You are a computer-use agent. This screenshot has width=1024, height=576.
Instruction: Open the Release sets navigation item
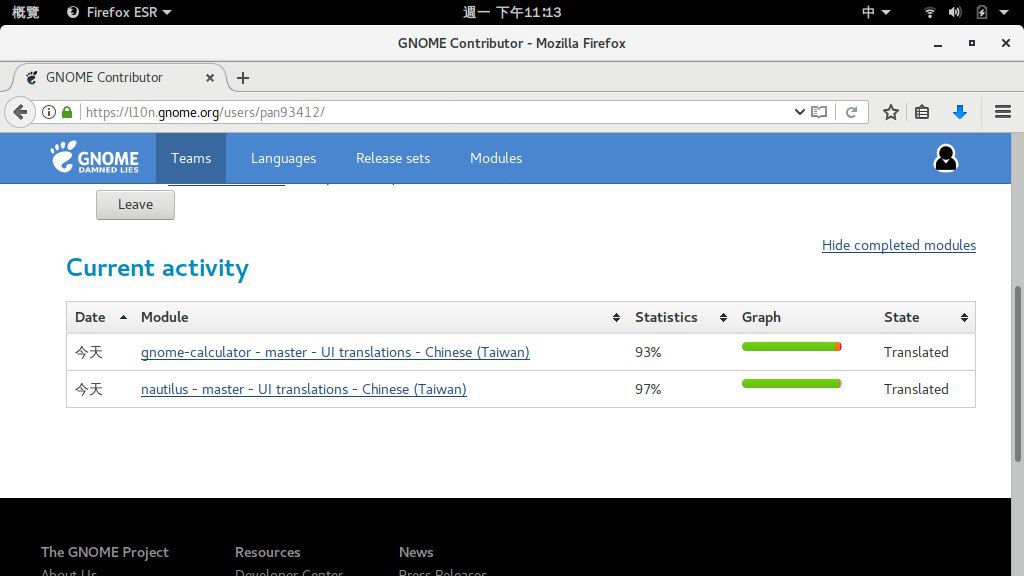tap(393, 158)
